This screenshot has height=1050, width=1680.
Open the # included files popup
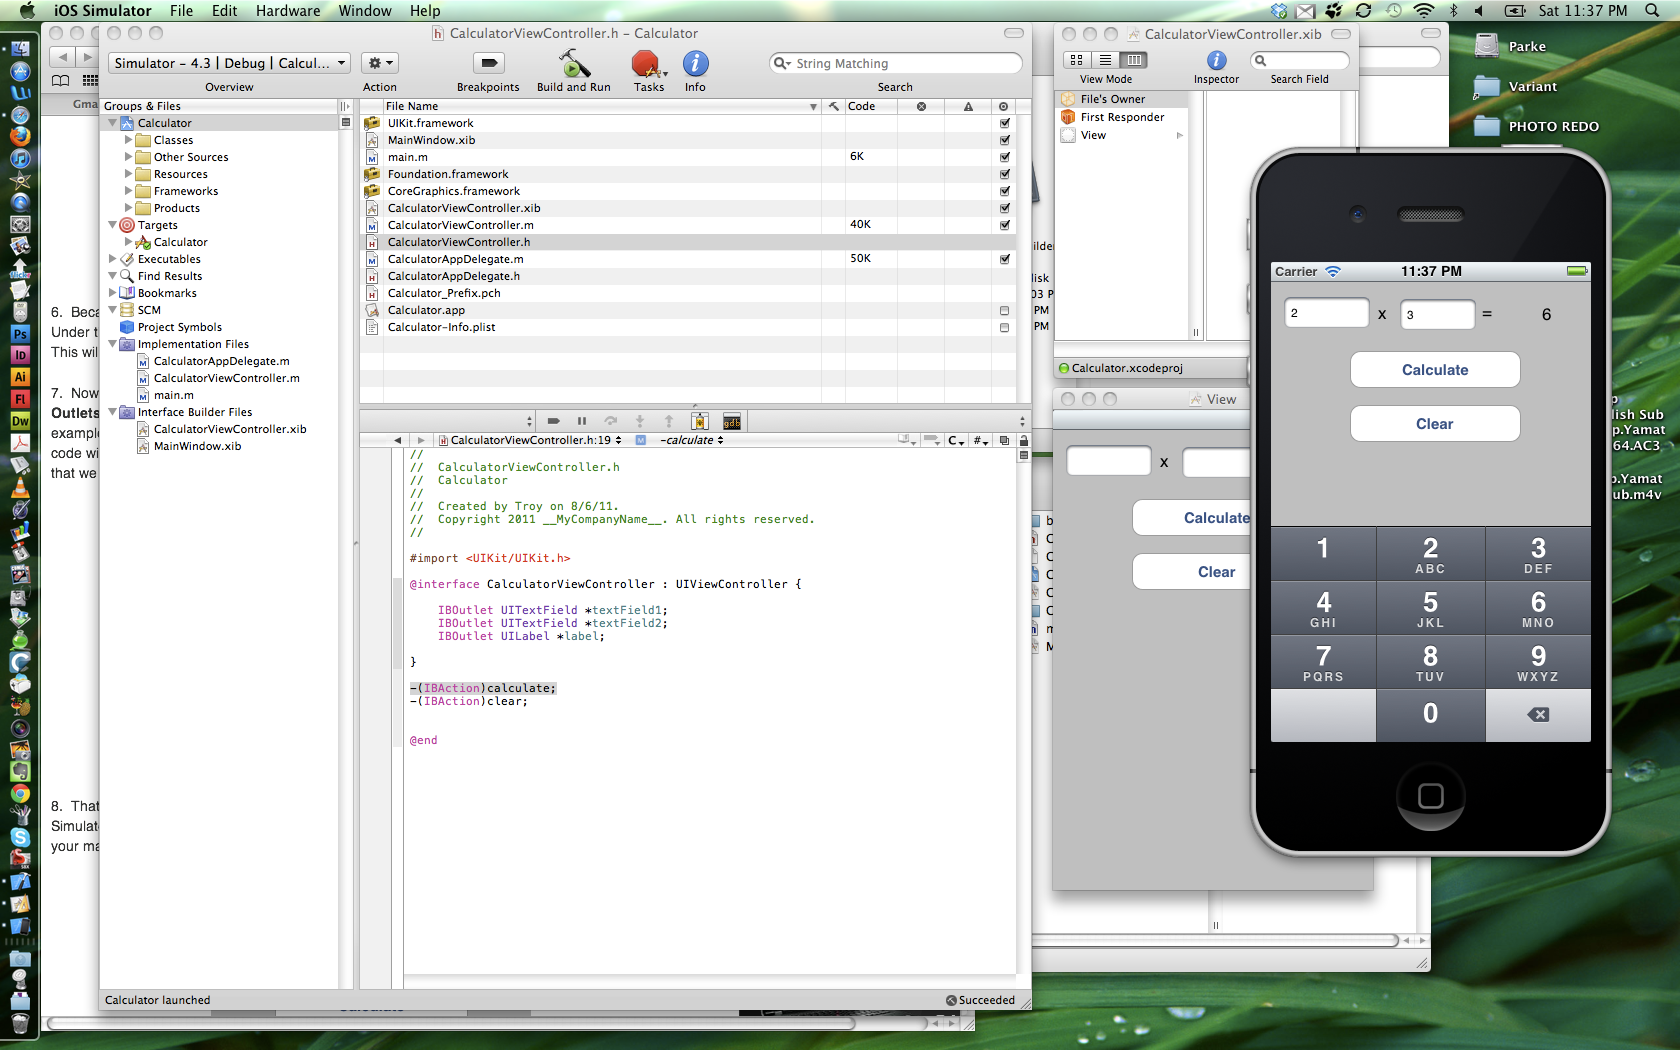coord(981,440)
